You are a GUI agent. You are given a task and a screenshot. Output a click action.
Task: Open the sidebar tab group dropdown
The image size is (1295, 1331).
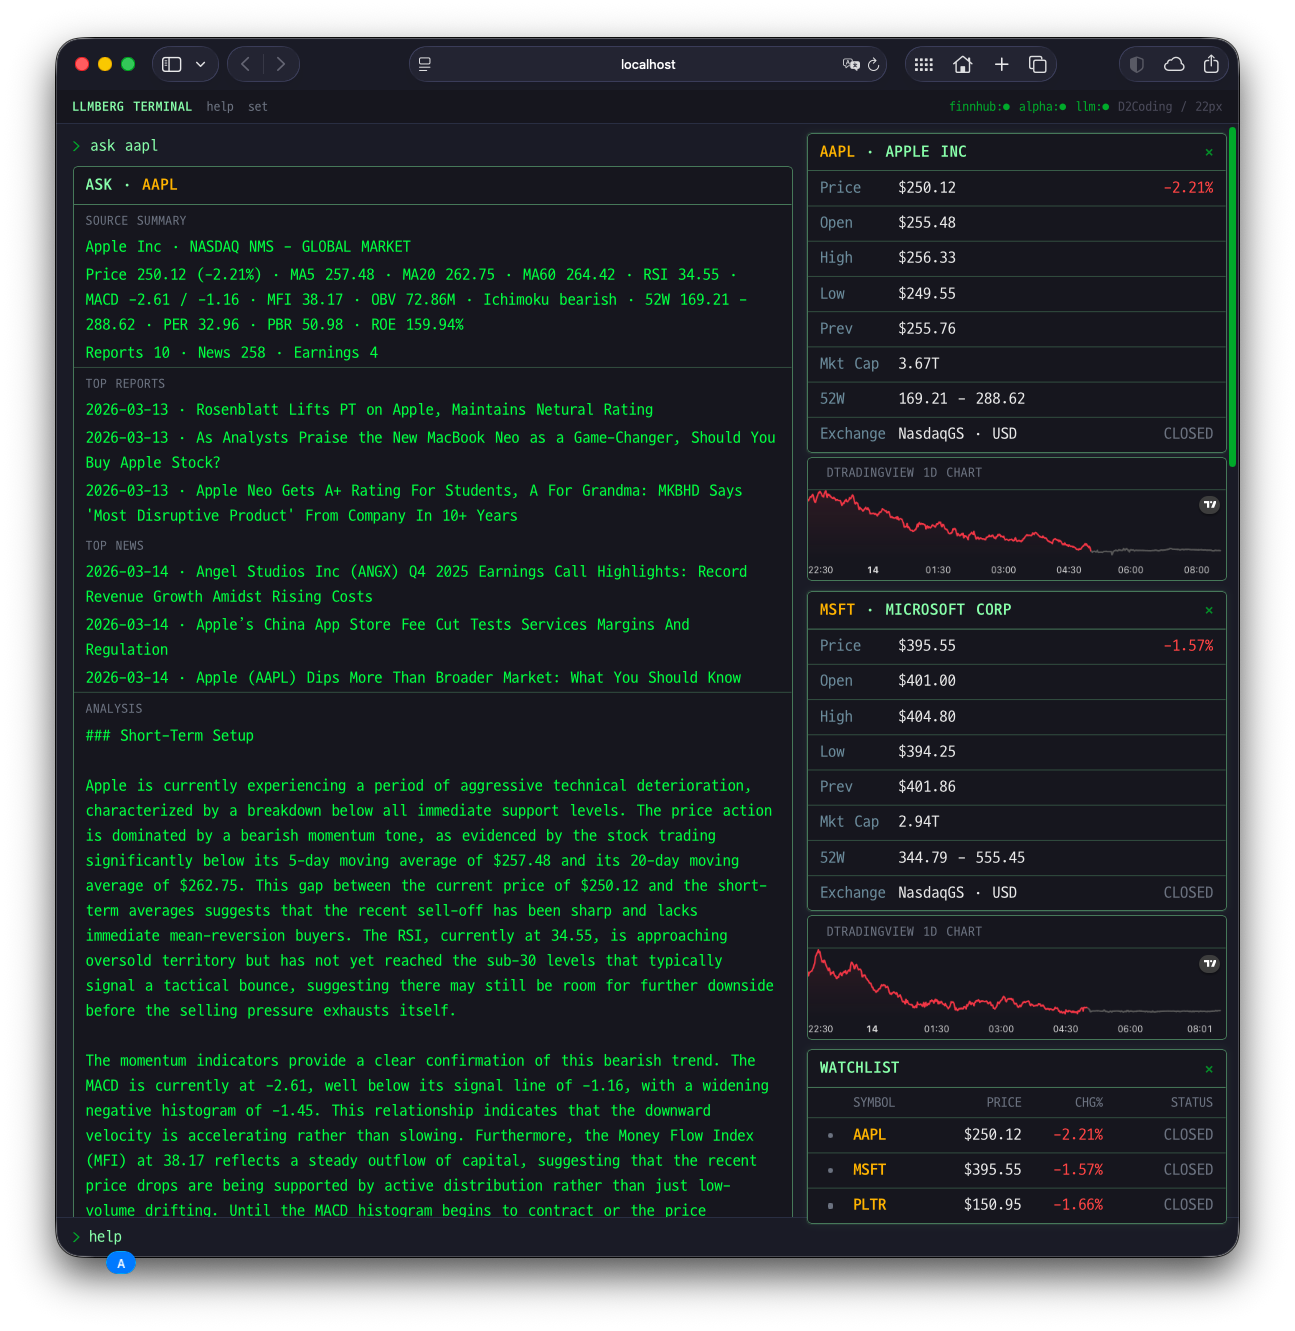[x=201, y=64]
